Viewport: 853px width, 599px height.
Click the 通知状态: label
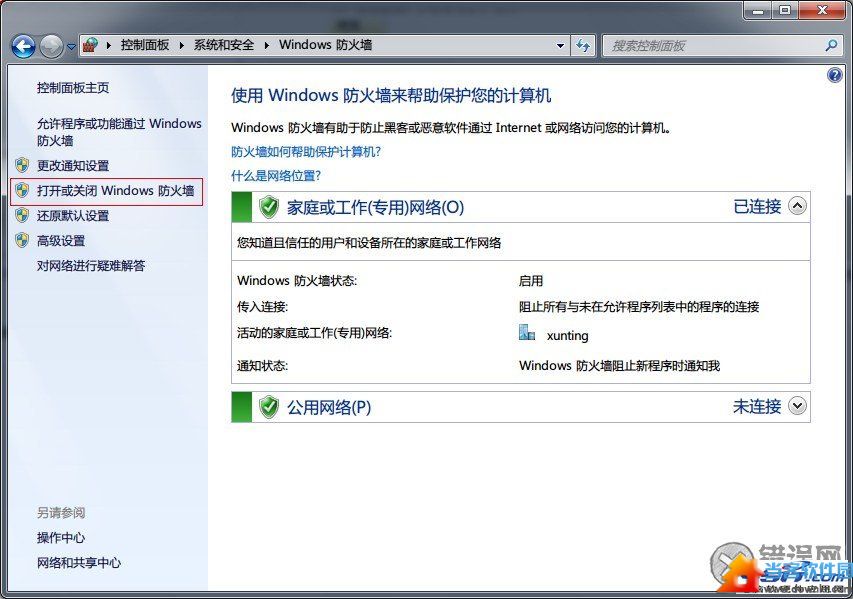point(262,366)
